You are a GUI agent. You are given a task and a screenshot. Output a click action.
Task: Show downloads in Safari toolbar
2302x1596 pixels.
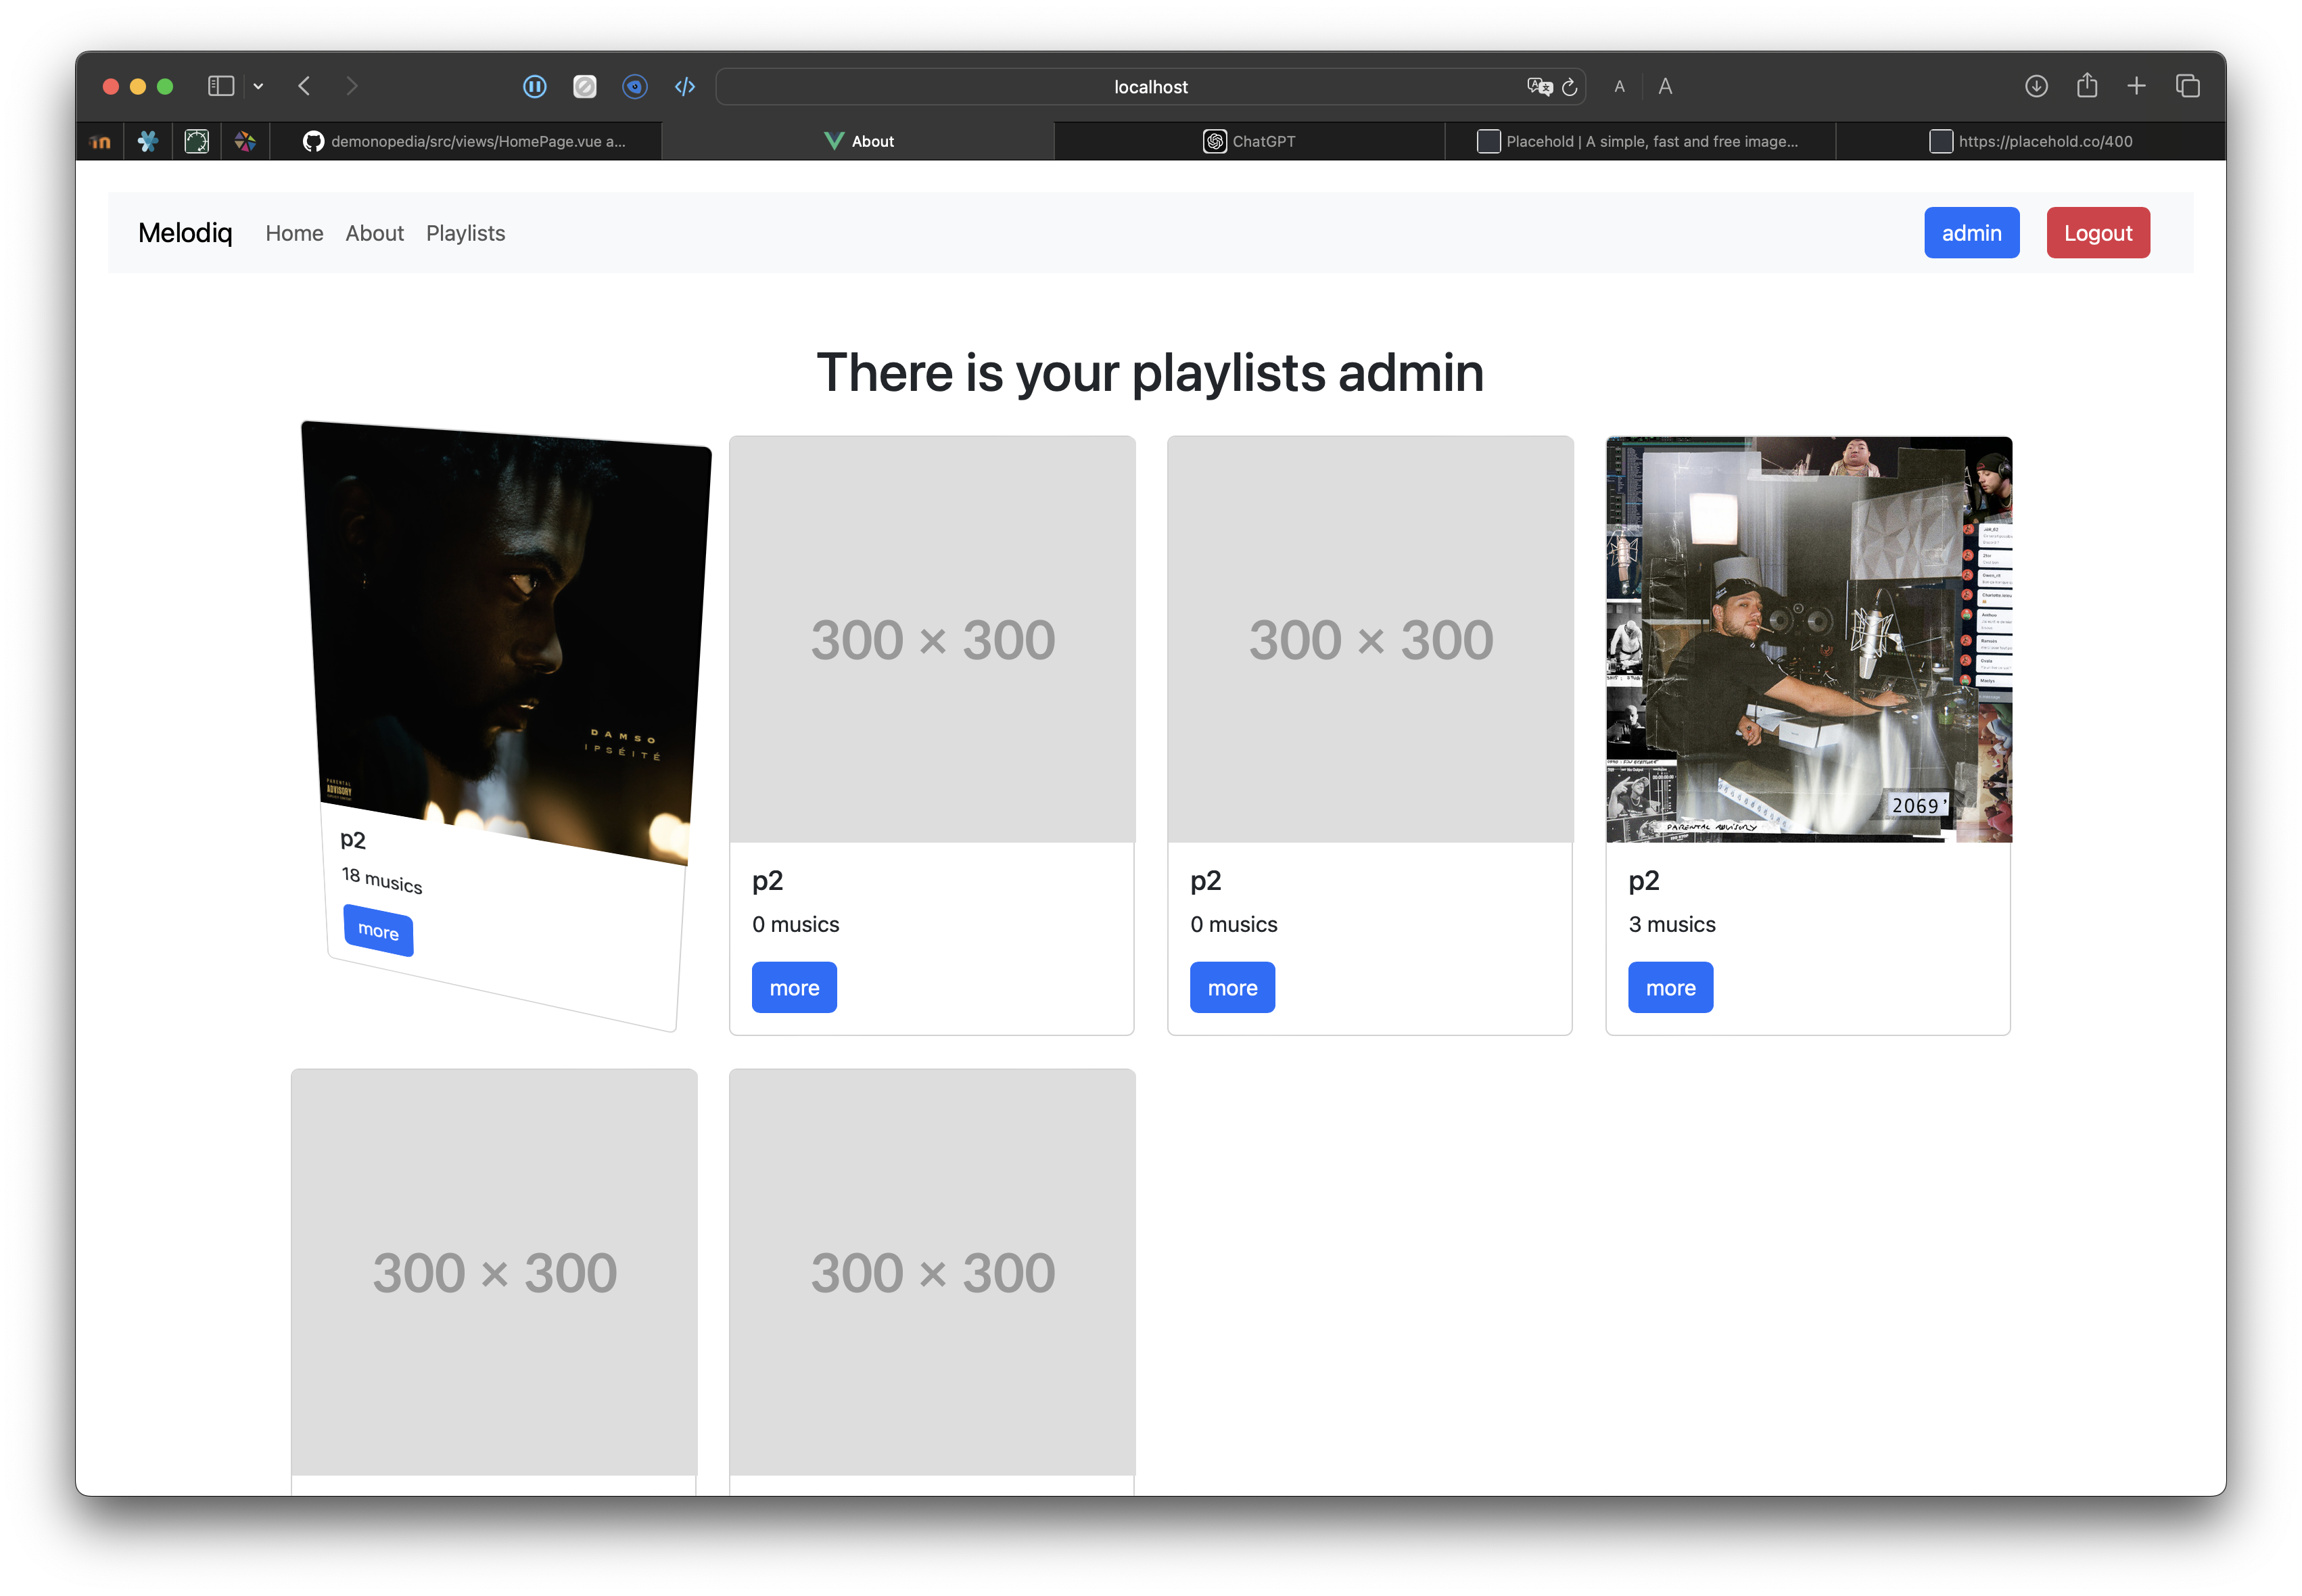(2036, 86)
